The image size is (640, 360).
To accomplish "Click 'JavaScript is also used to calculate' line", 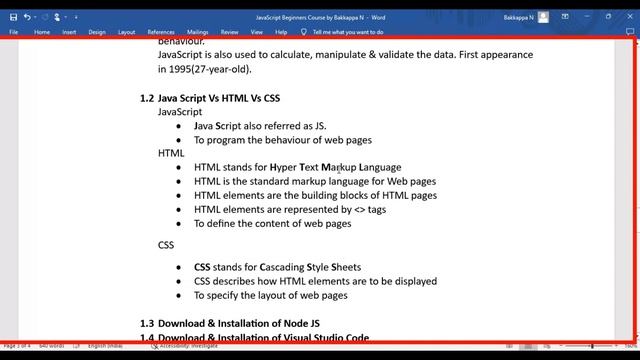I will [345, 55].
